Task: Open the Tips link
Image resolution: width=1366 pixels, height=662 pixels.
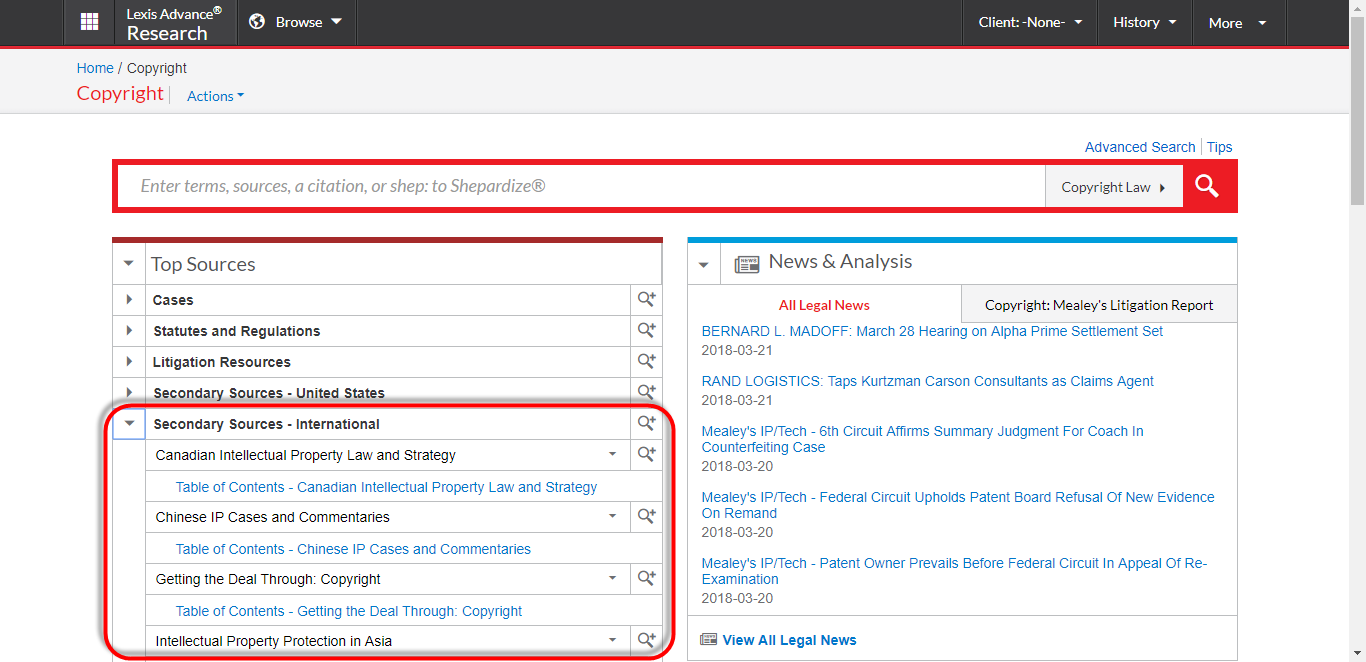Action: (1219, 147)
